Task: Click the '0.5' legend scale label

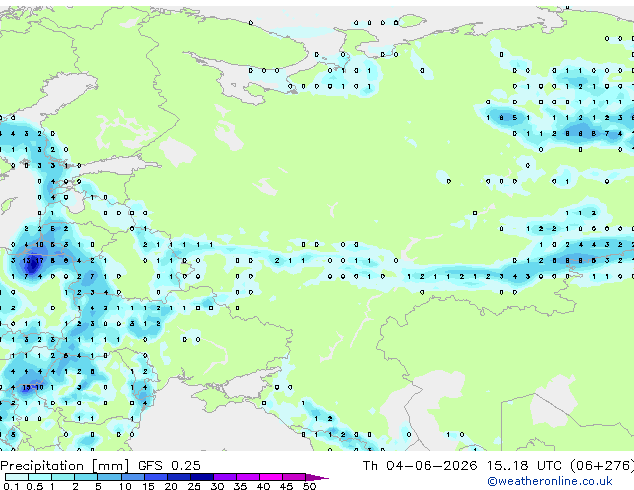Action: click(35, 486)
